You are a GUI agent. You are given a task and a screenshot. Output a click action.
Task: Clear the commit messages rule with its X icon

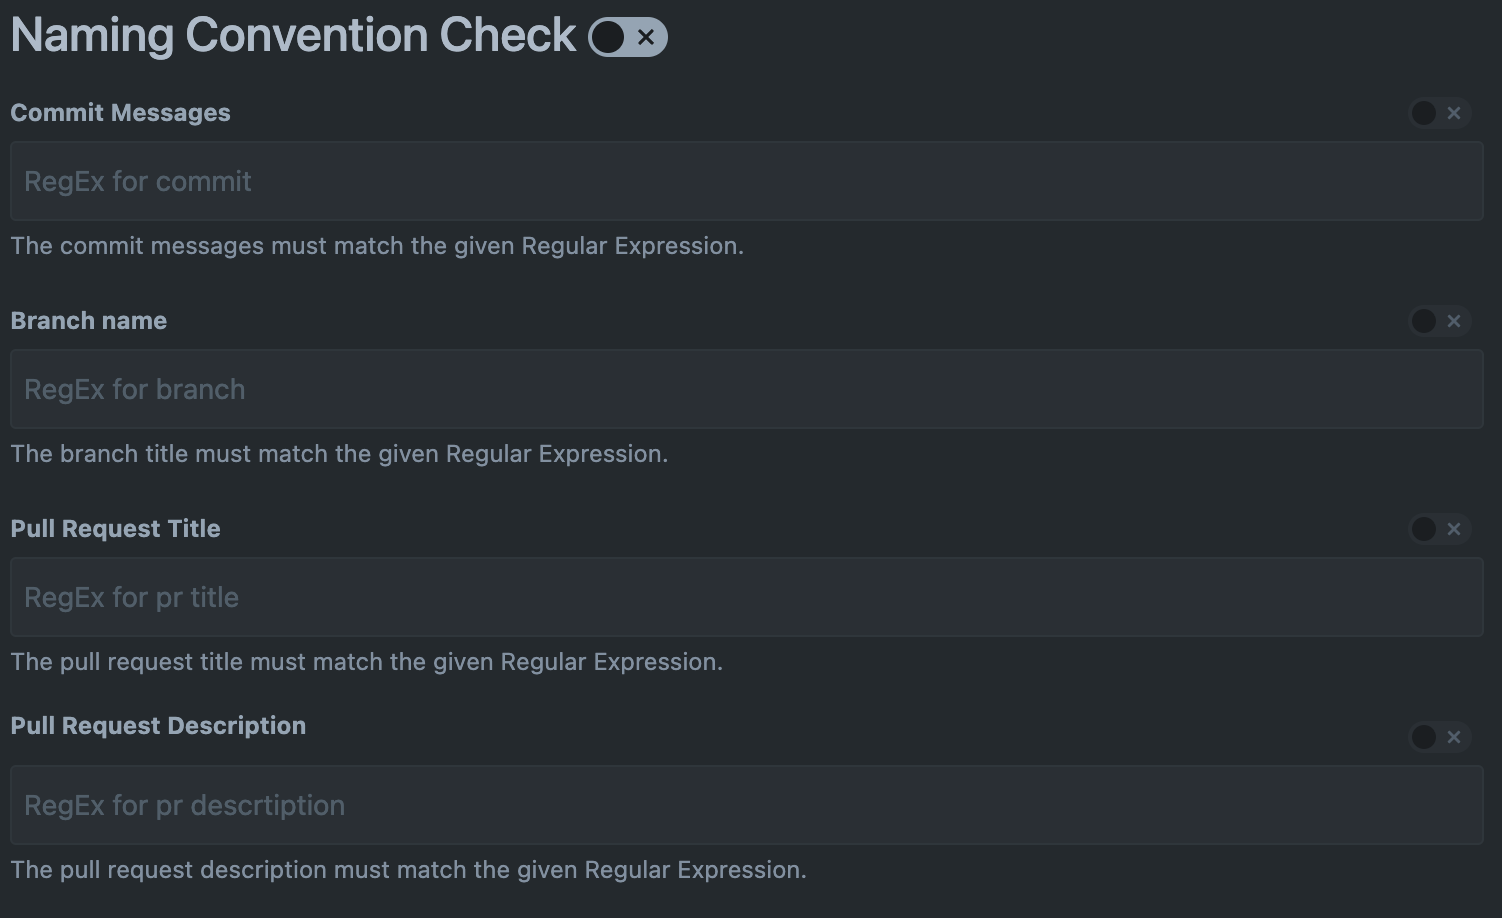1452,113
